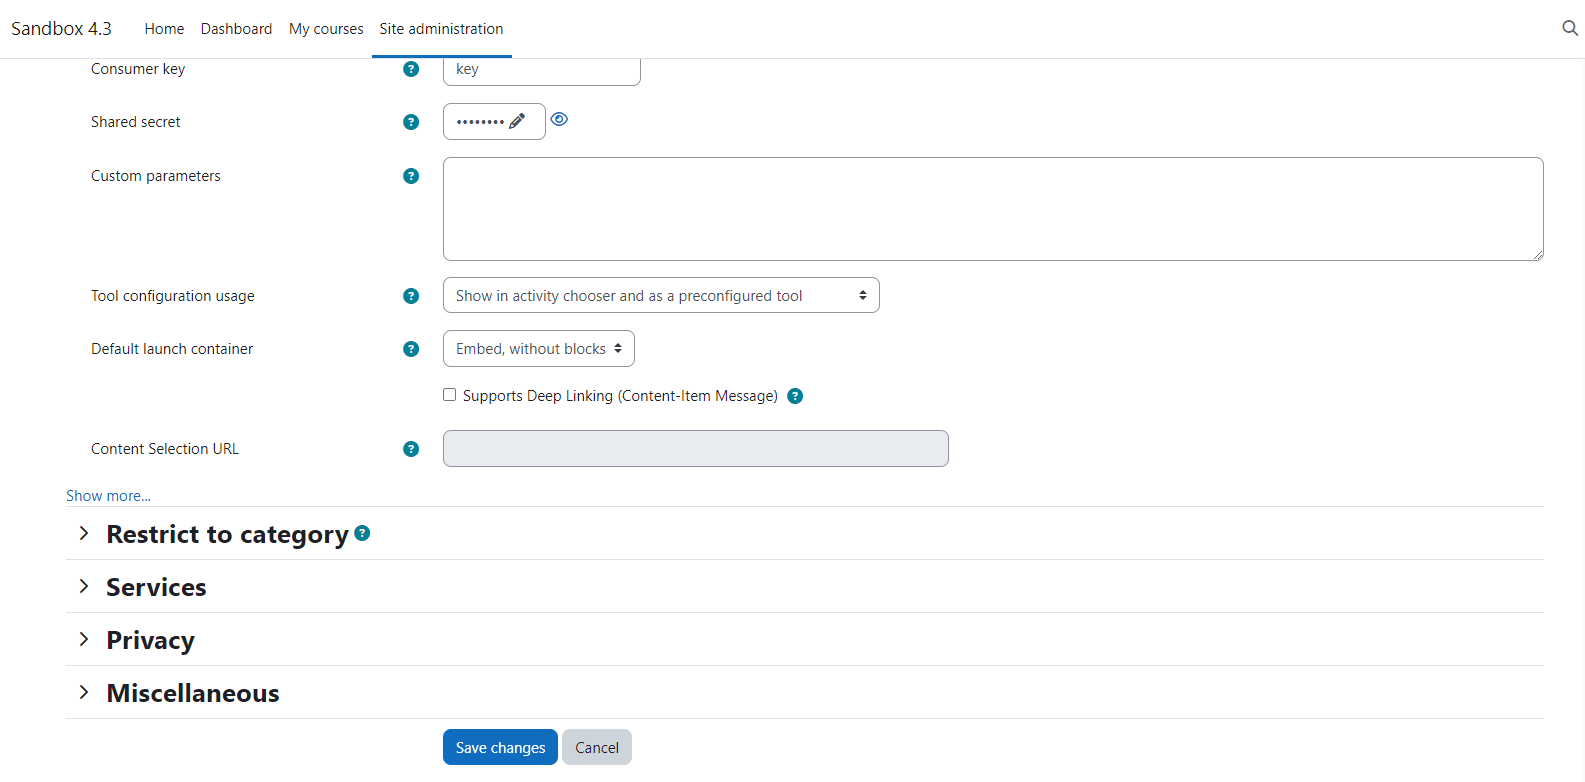
Task: Click the help icon beside Consumer key
Action: tap(411, 69)
